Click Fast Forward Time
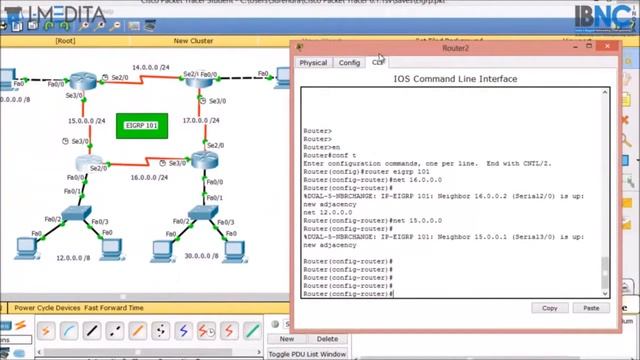 [113, 308]
